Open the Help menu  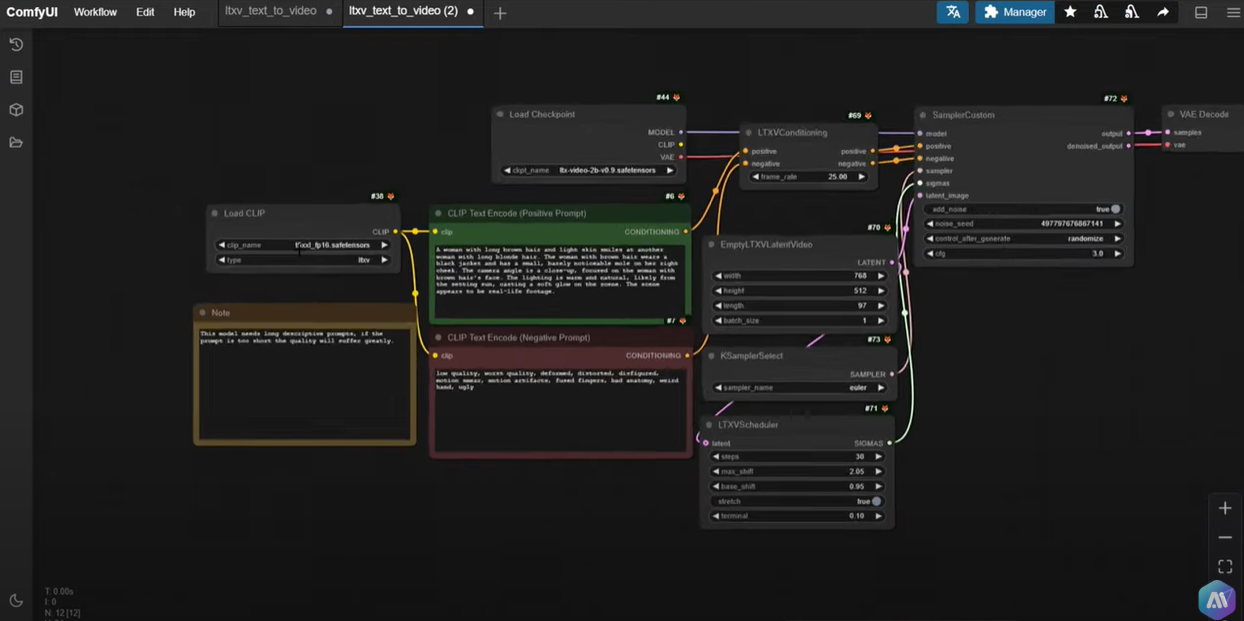click(184, 12)
